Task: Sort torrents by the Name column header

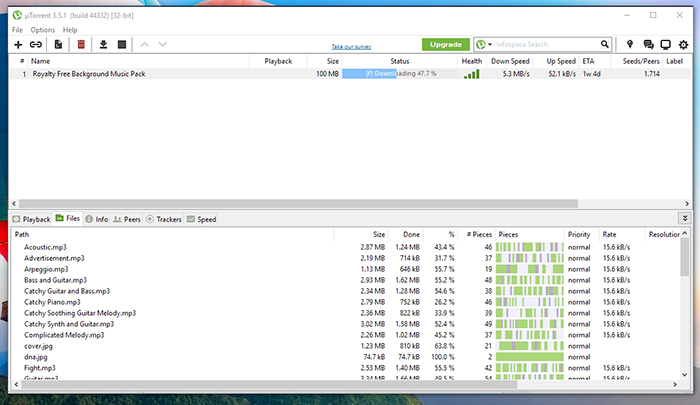Action: click(x=138, y=61)
